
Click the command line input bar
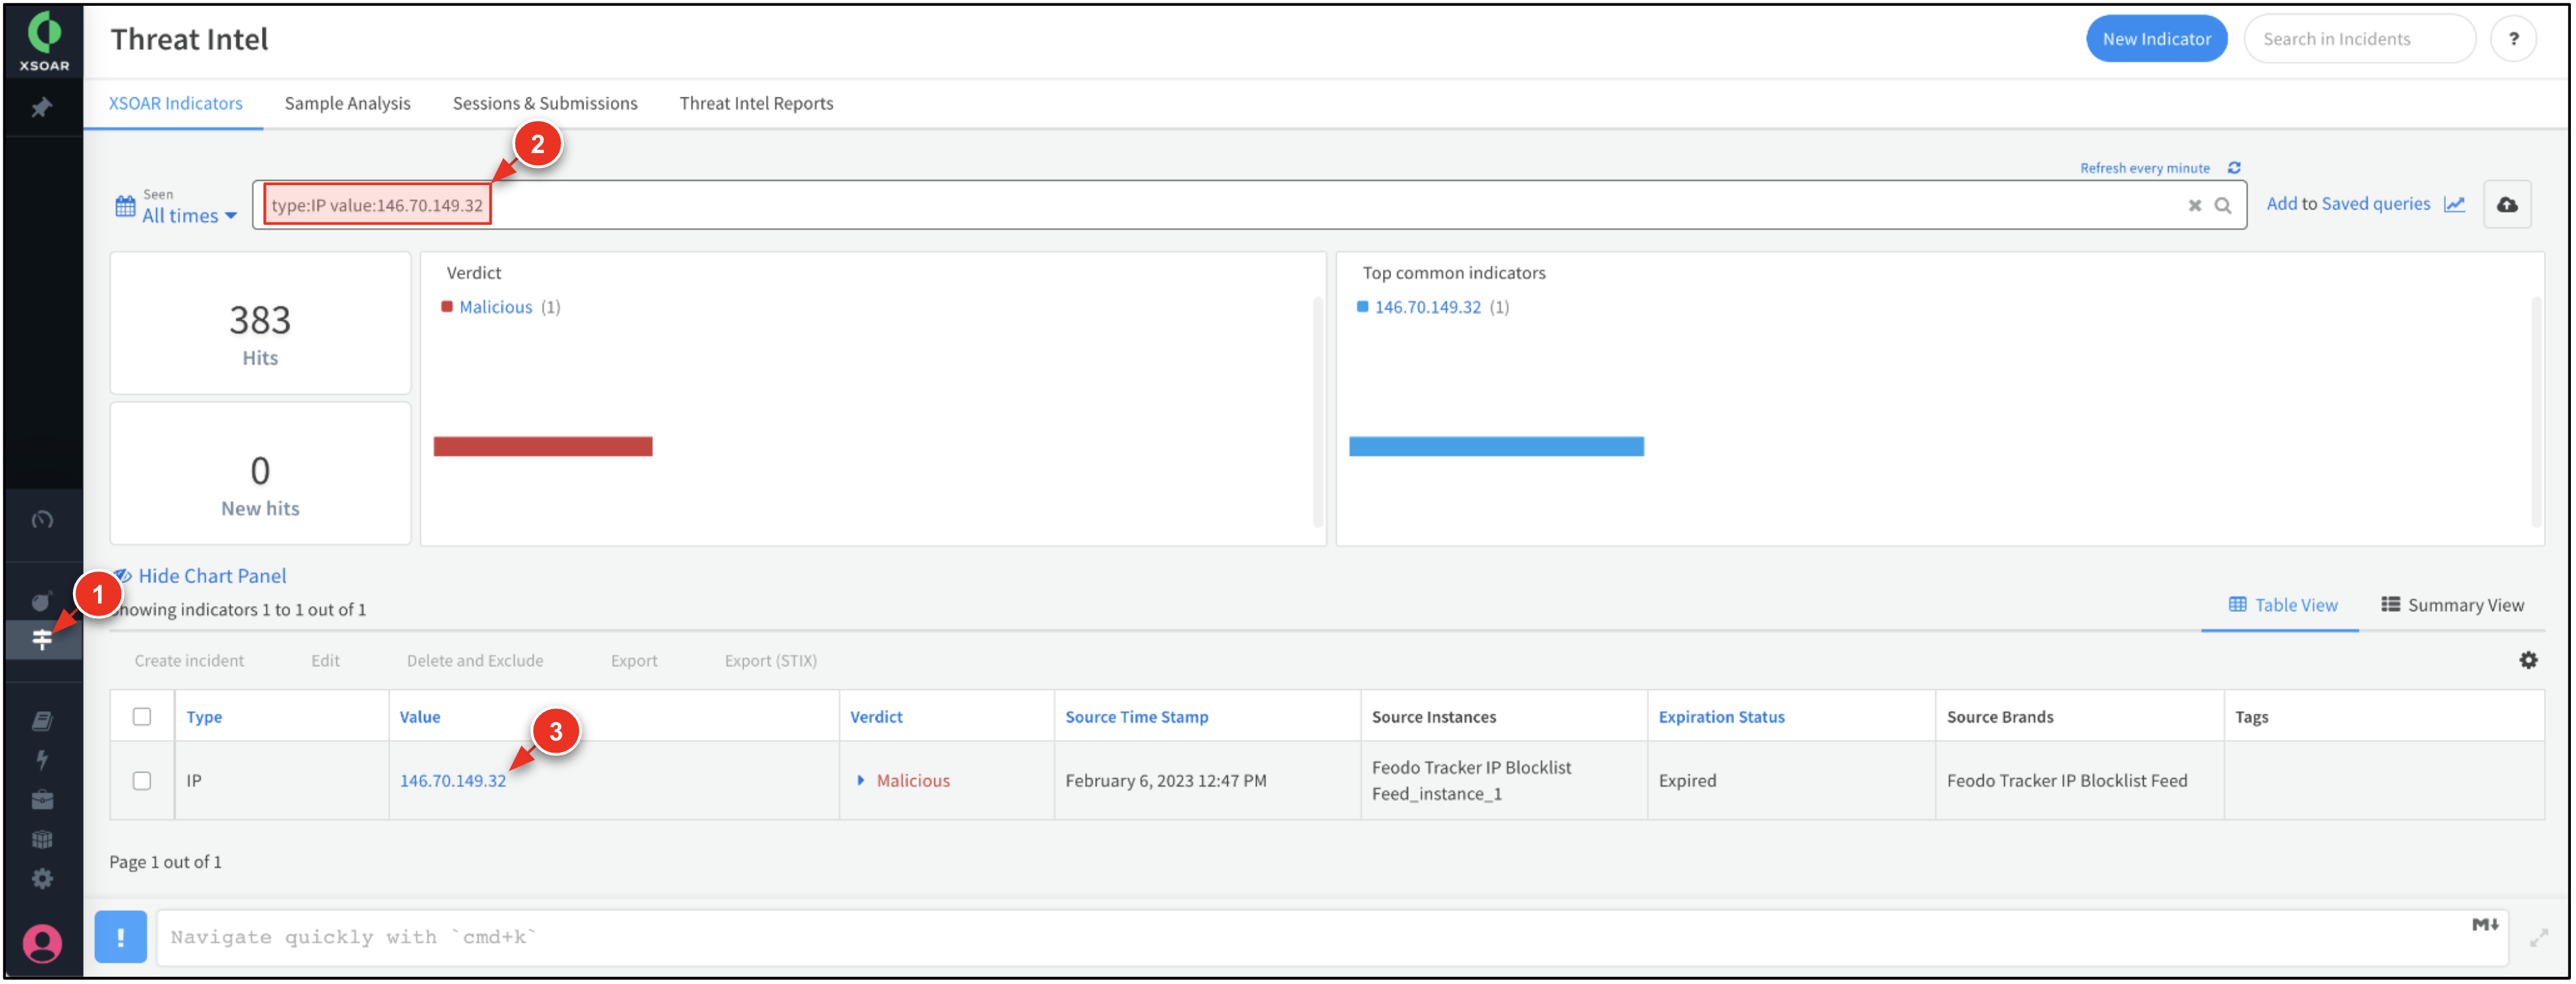coord(1333,938)
